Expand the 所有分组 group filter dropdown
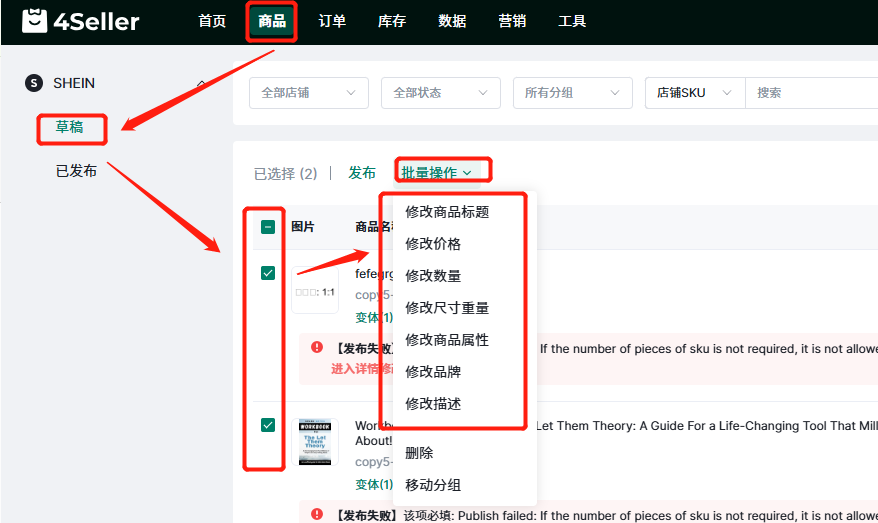 572,93
